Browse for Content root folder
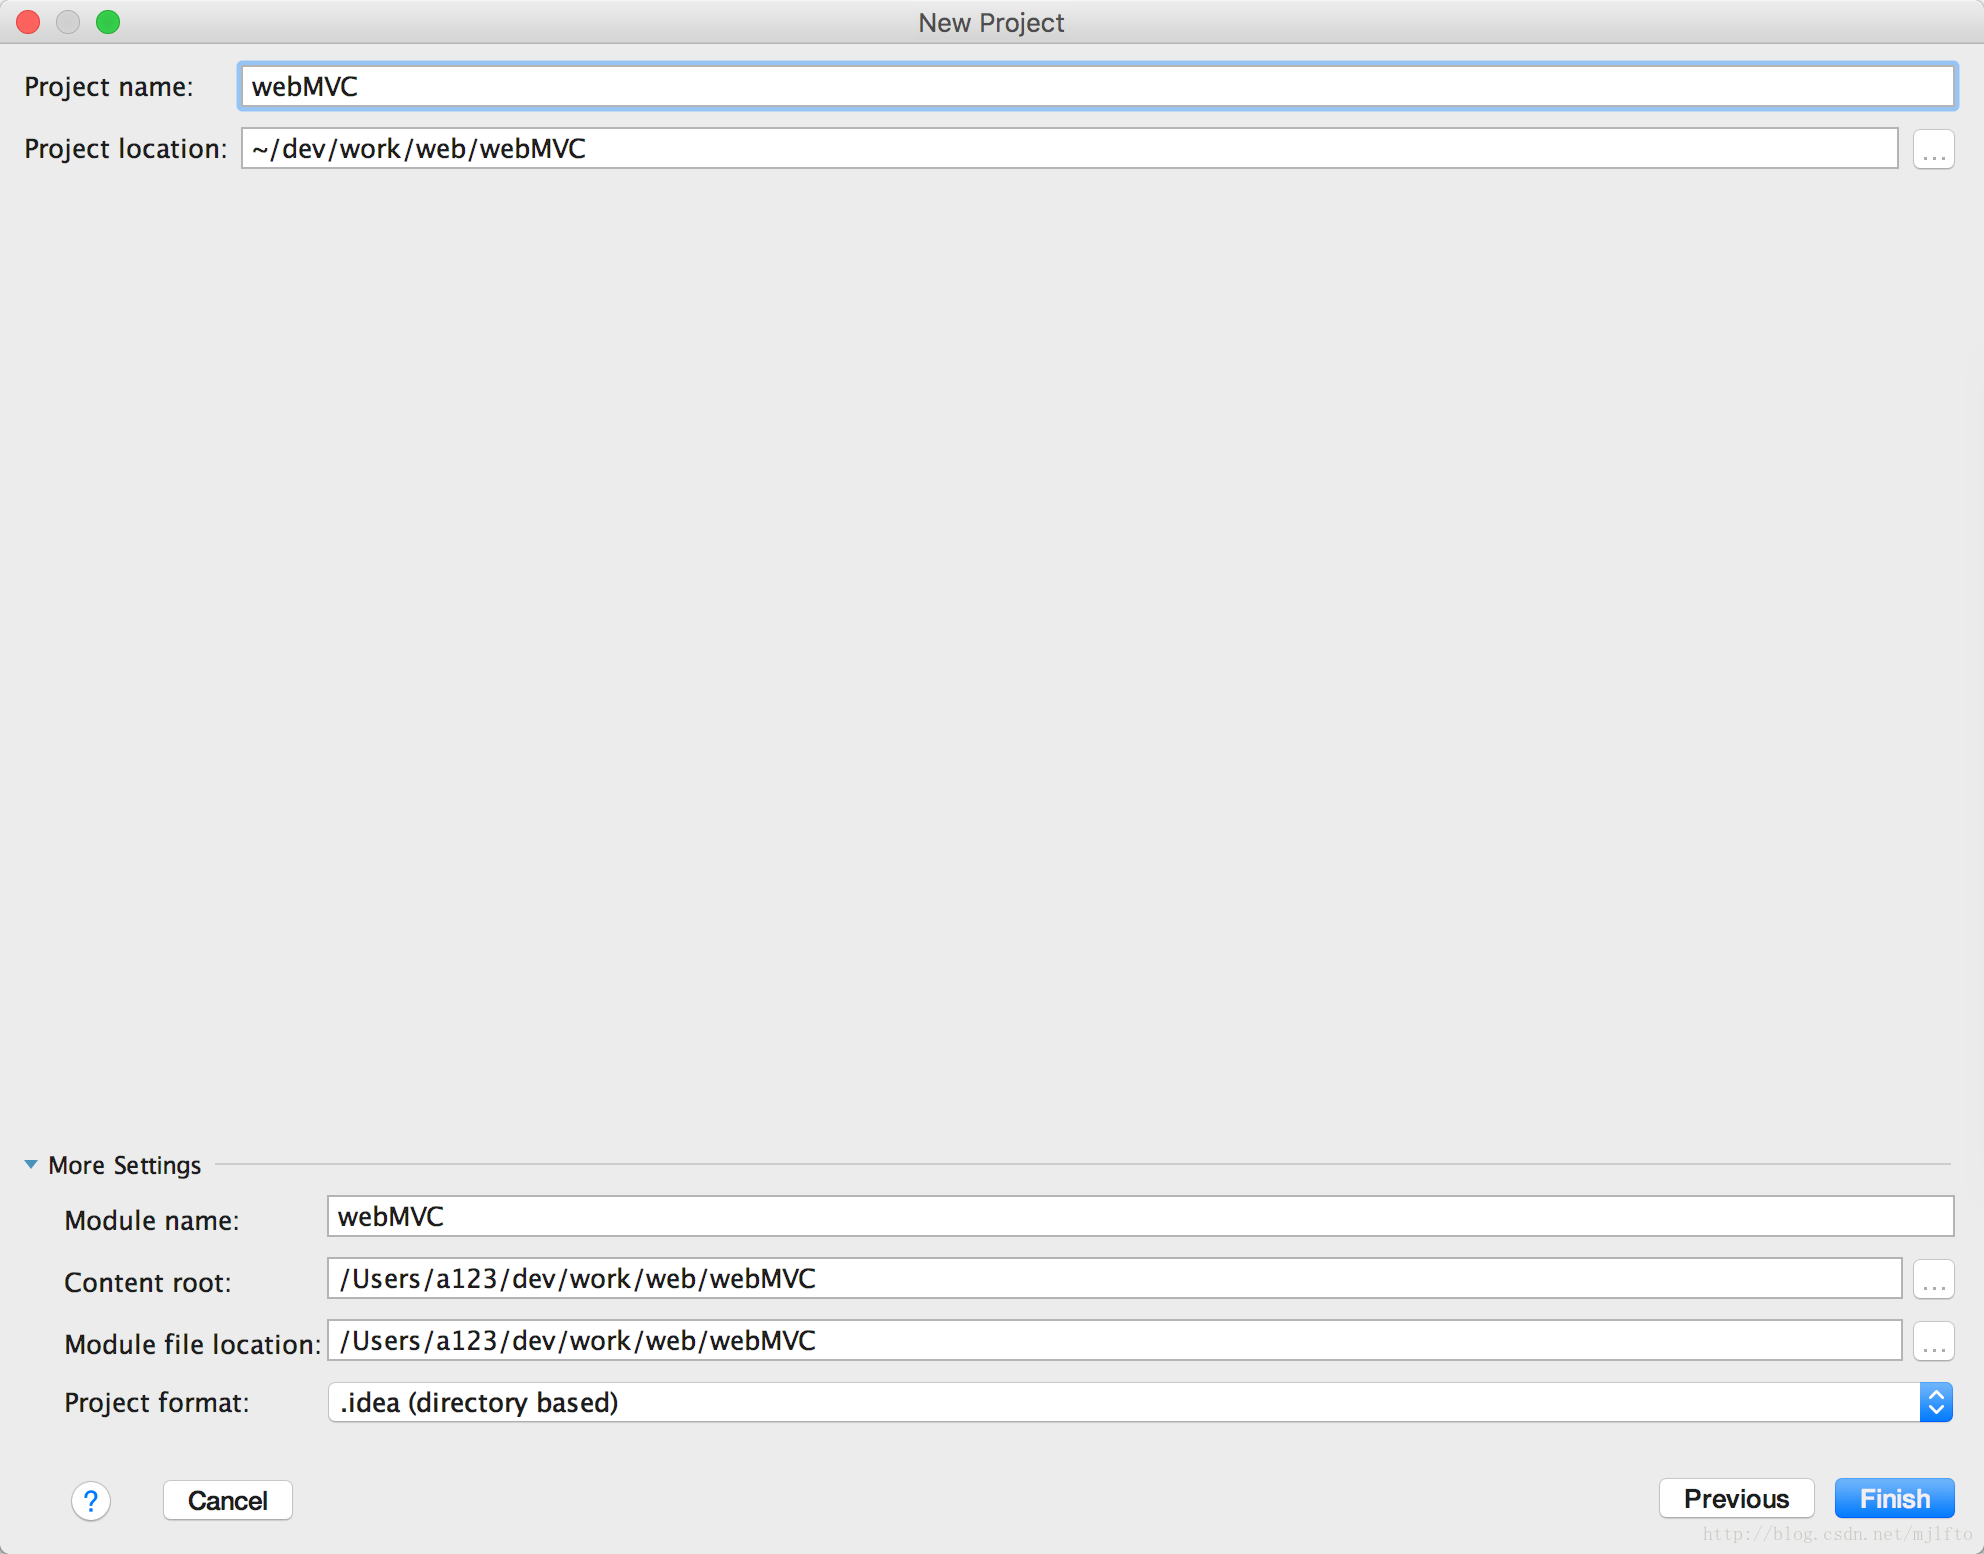The width and height of the screenshot is (1984, 1554). pyautogui.click(x=1933, y=1279)
